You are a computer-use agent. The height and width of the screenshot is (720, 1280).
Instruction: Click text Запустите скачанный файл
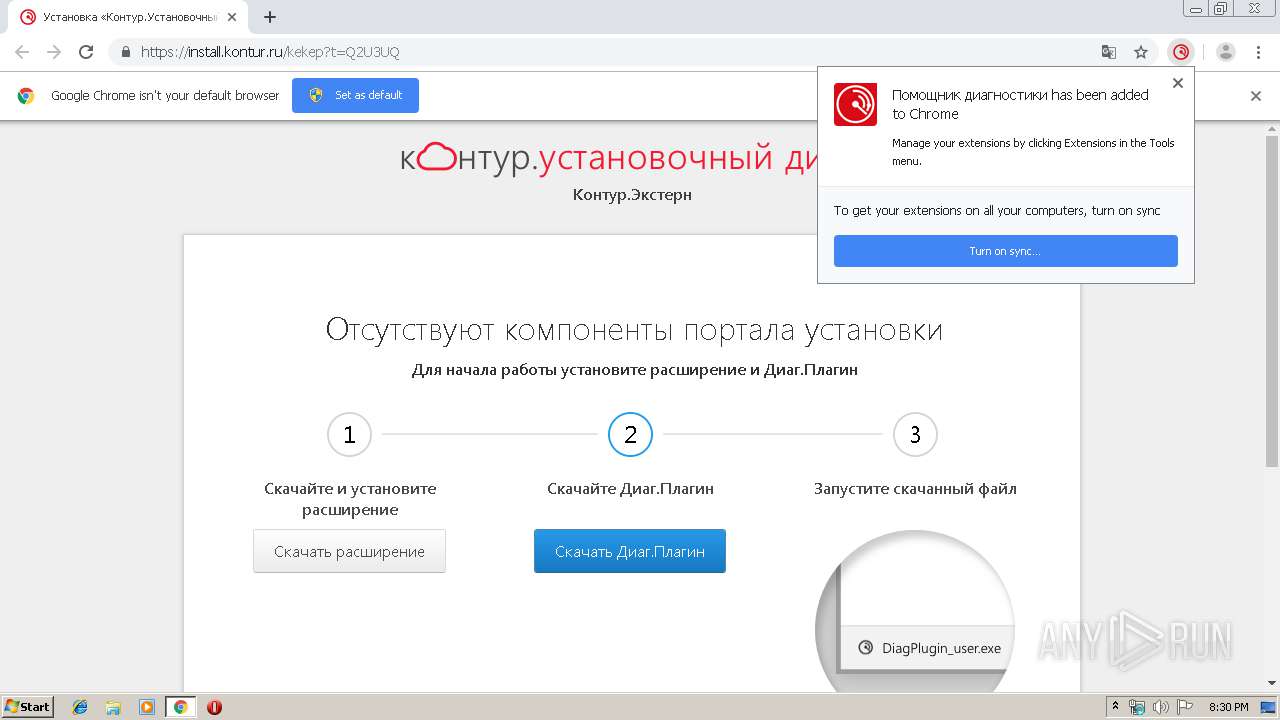coord(915,489)
